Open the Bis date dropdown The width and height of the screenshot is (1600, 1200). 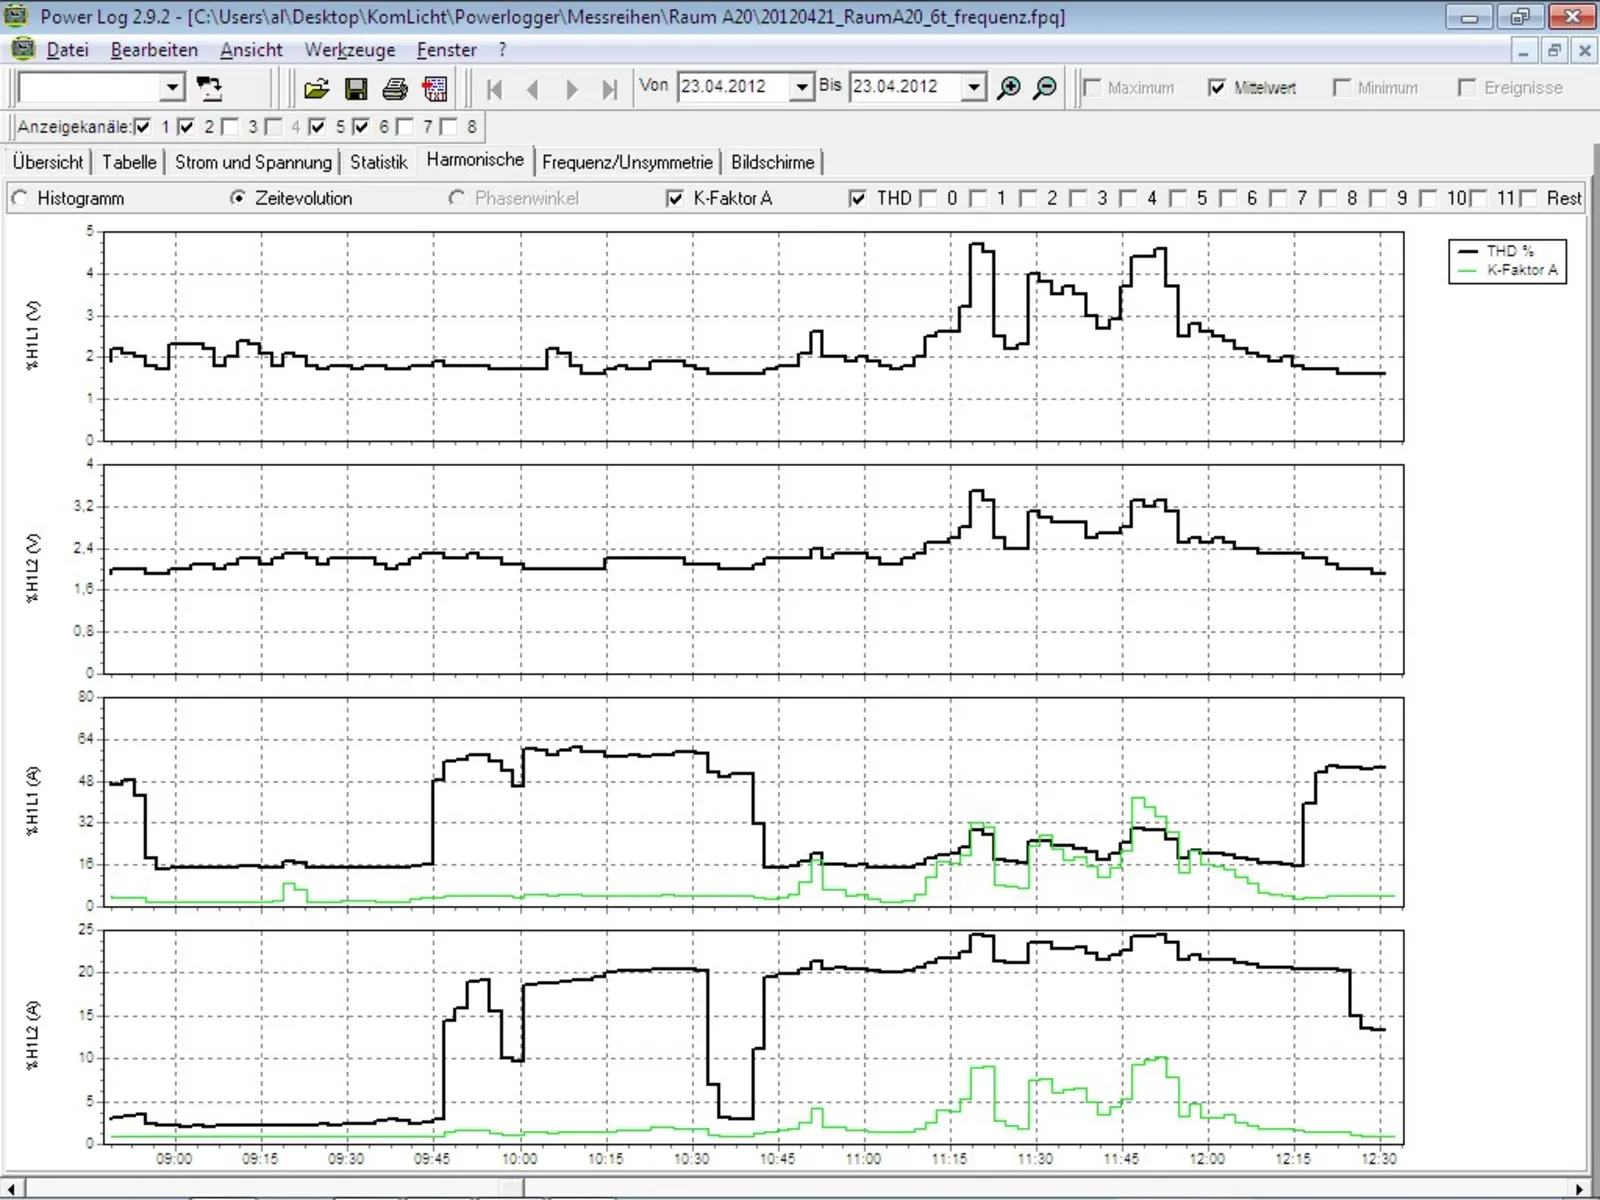tap(974, 88)
